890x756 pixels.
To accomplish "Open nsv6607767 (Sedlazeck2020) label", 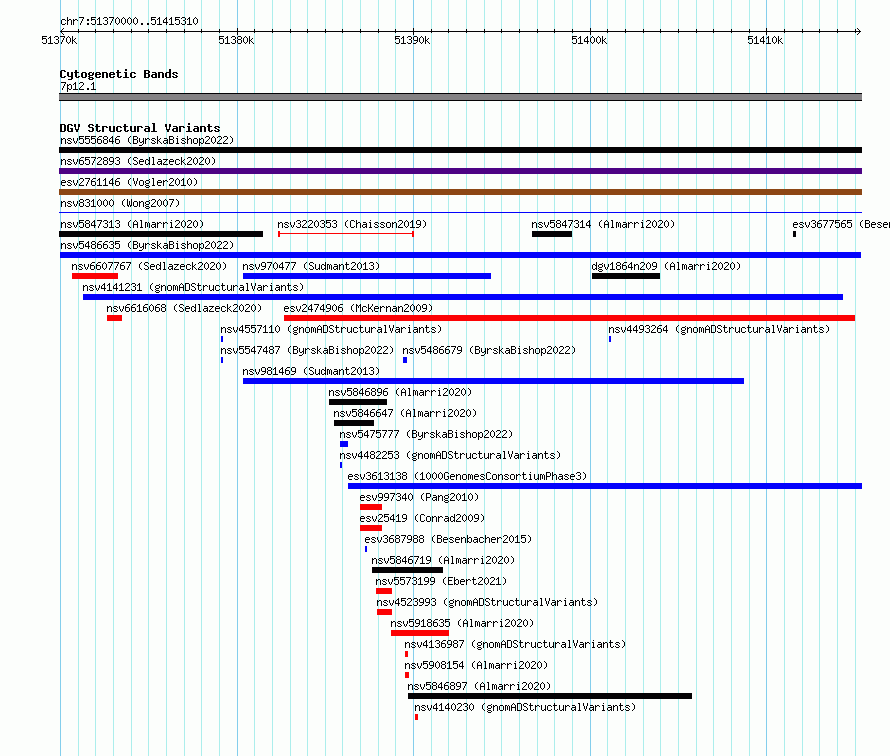I will pyautogui.click(x=149, y=266).
